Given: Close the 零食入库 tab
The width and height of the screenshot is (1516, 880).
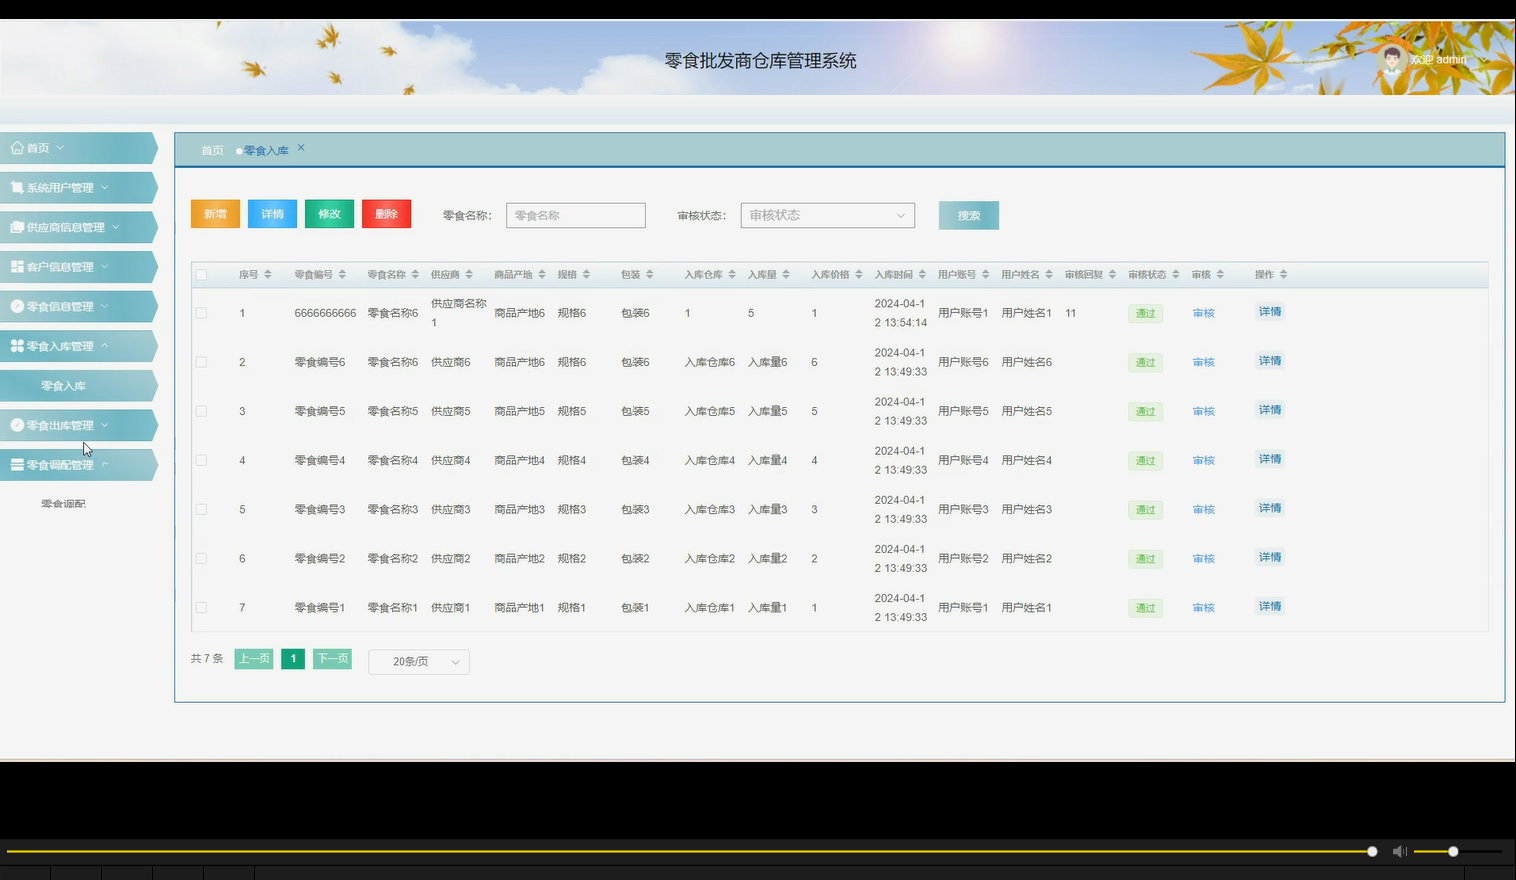Looking at the screenshot, I should coord(300,146).
